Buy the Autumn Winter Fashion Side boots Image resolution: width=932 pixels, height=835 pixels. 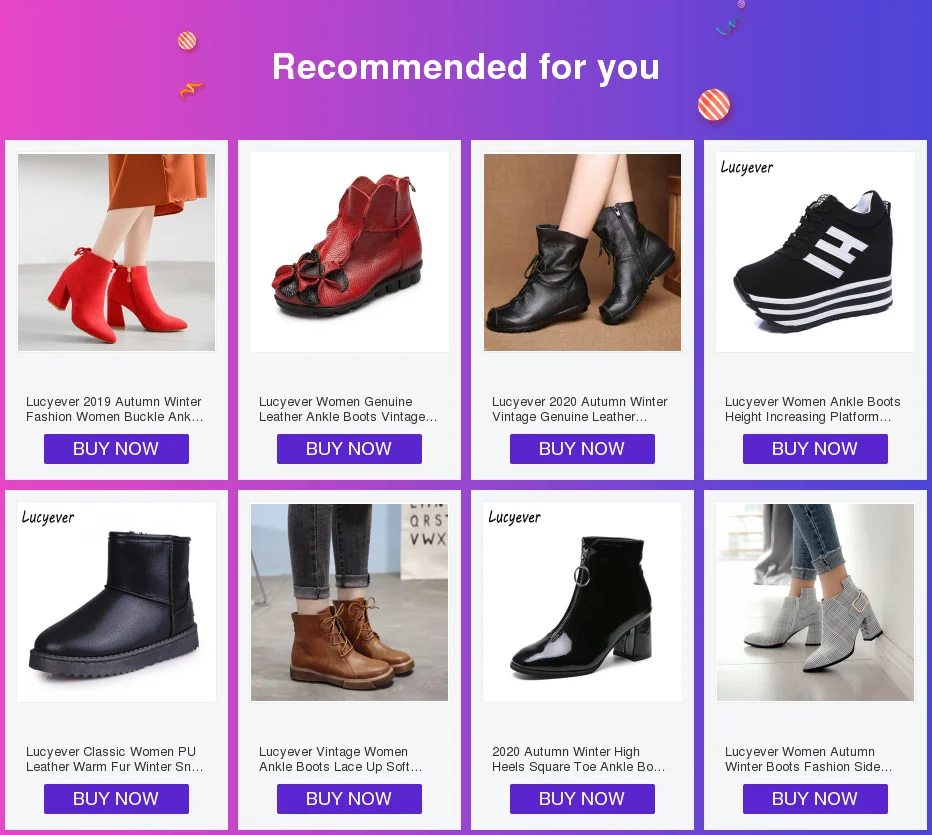[816, 799]
